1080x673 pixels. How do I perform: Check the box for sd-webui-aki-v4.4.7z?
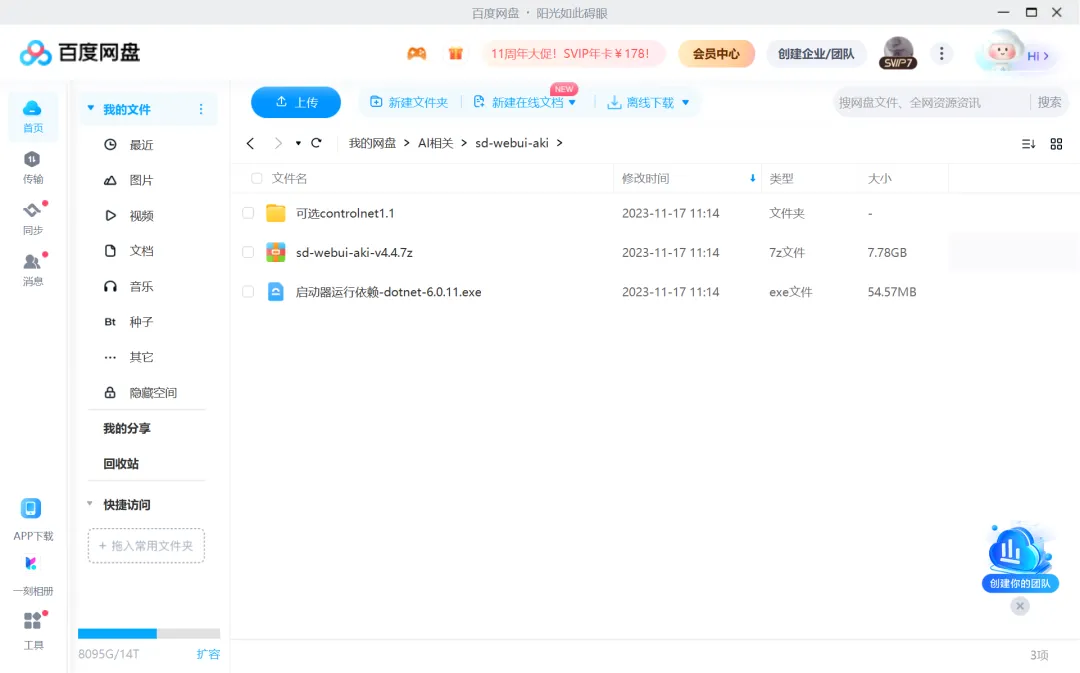tap(248, 253)
